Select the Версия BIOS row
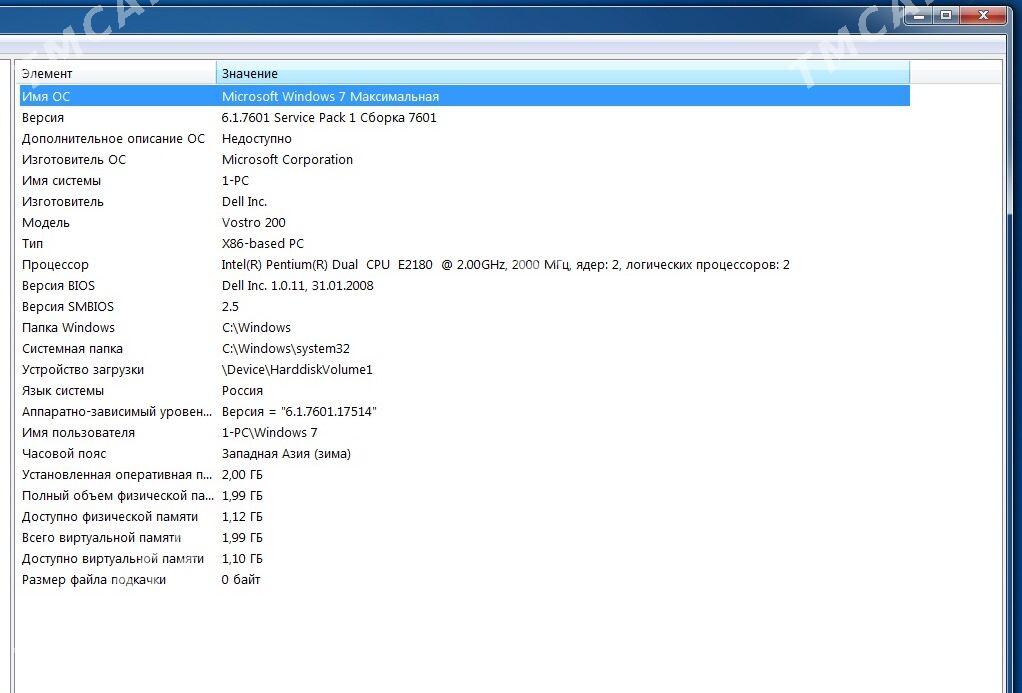 tap(465, 286)
